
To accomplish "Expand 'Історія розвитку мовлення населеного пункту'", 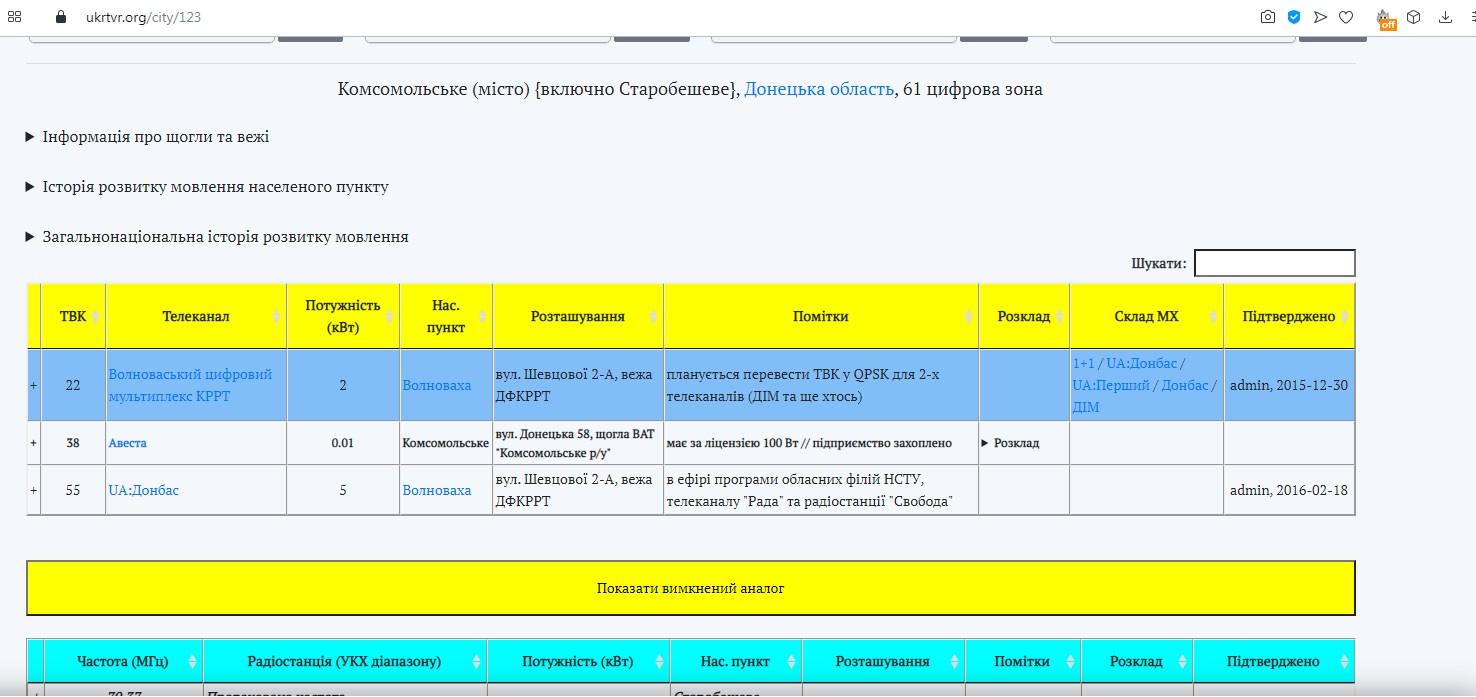I will 214,187.
